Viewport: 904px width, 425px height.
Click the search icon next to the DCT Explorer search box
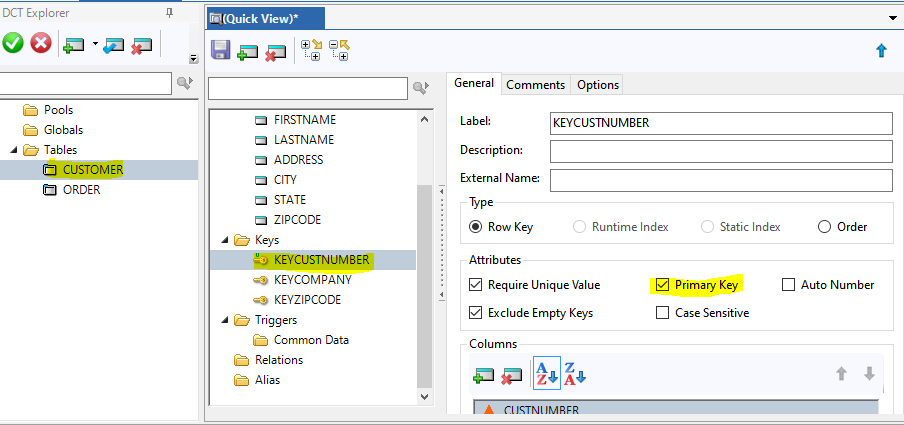[x=184, y=83]
